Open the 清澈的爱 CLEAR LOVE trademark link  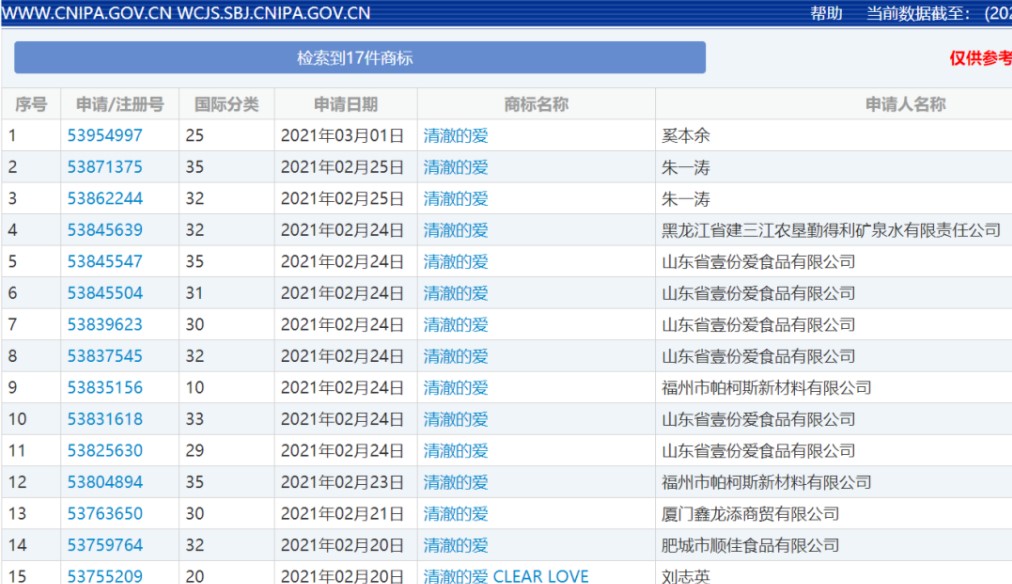(506, 576)
